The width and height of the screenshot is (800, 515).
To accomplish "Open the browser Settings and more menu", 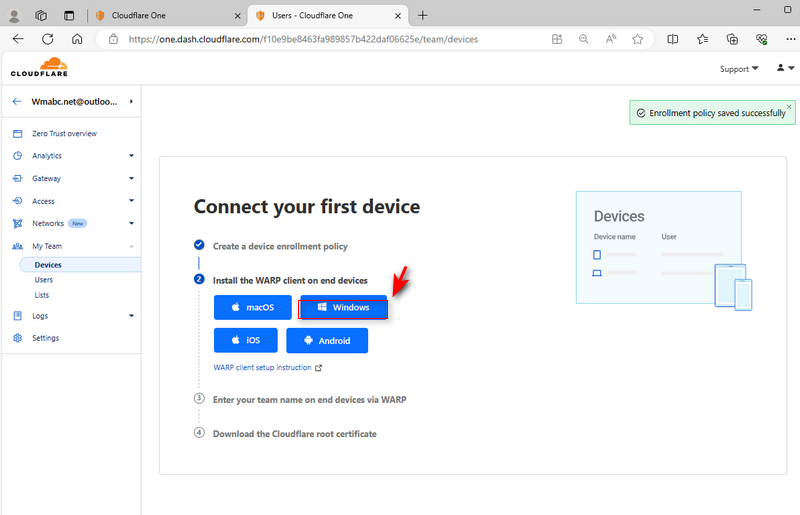I will [x=790, y=39].
